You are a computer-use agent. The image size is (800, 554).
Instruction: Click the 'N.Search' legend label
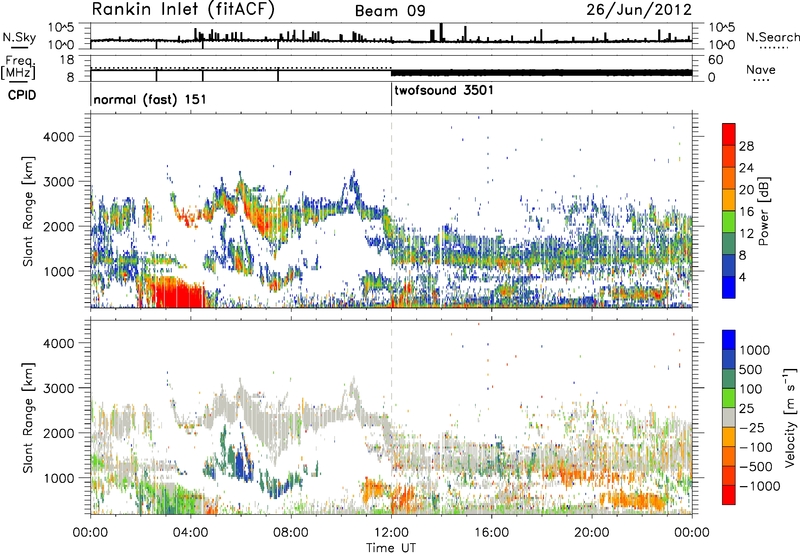coord(773,37)
